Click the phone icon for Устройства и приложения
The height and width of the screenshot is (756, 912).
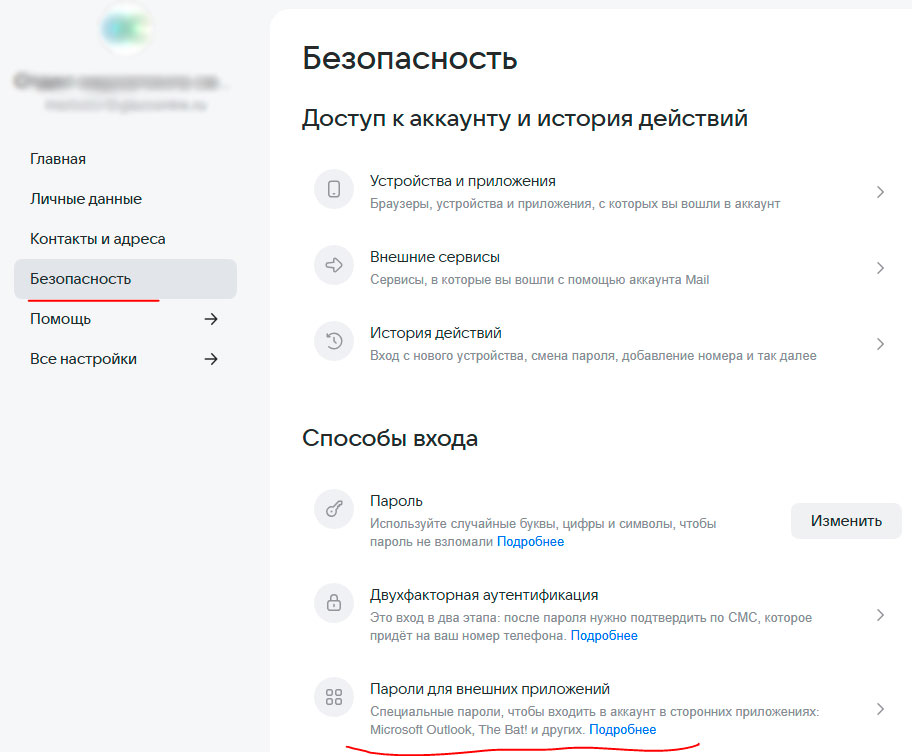click(x=334, y=190)
